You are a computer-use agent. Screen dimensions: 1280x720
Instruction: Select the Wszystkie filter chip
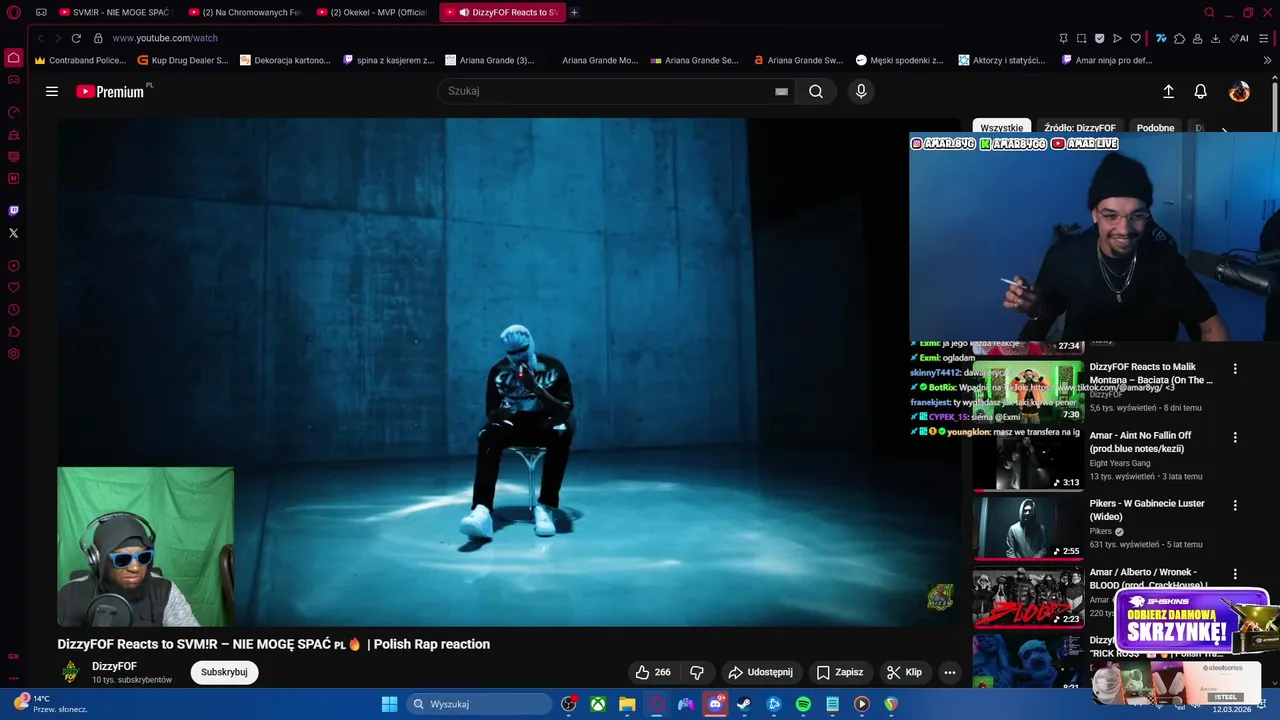tap(1001, 128)
